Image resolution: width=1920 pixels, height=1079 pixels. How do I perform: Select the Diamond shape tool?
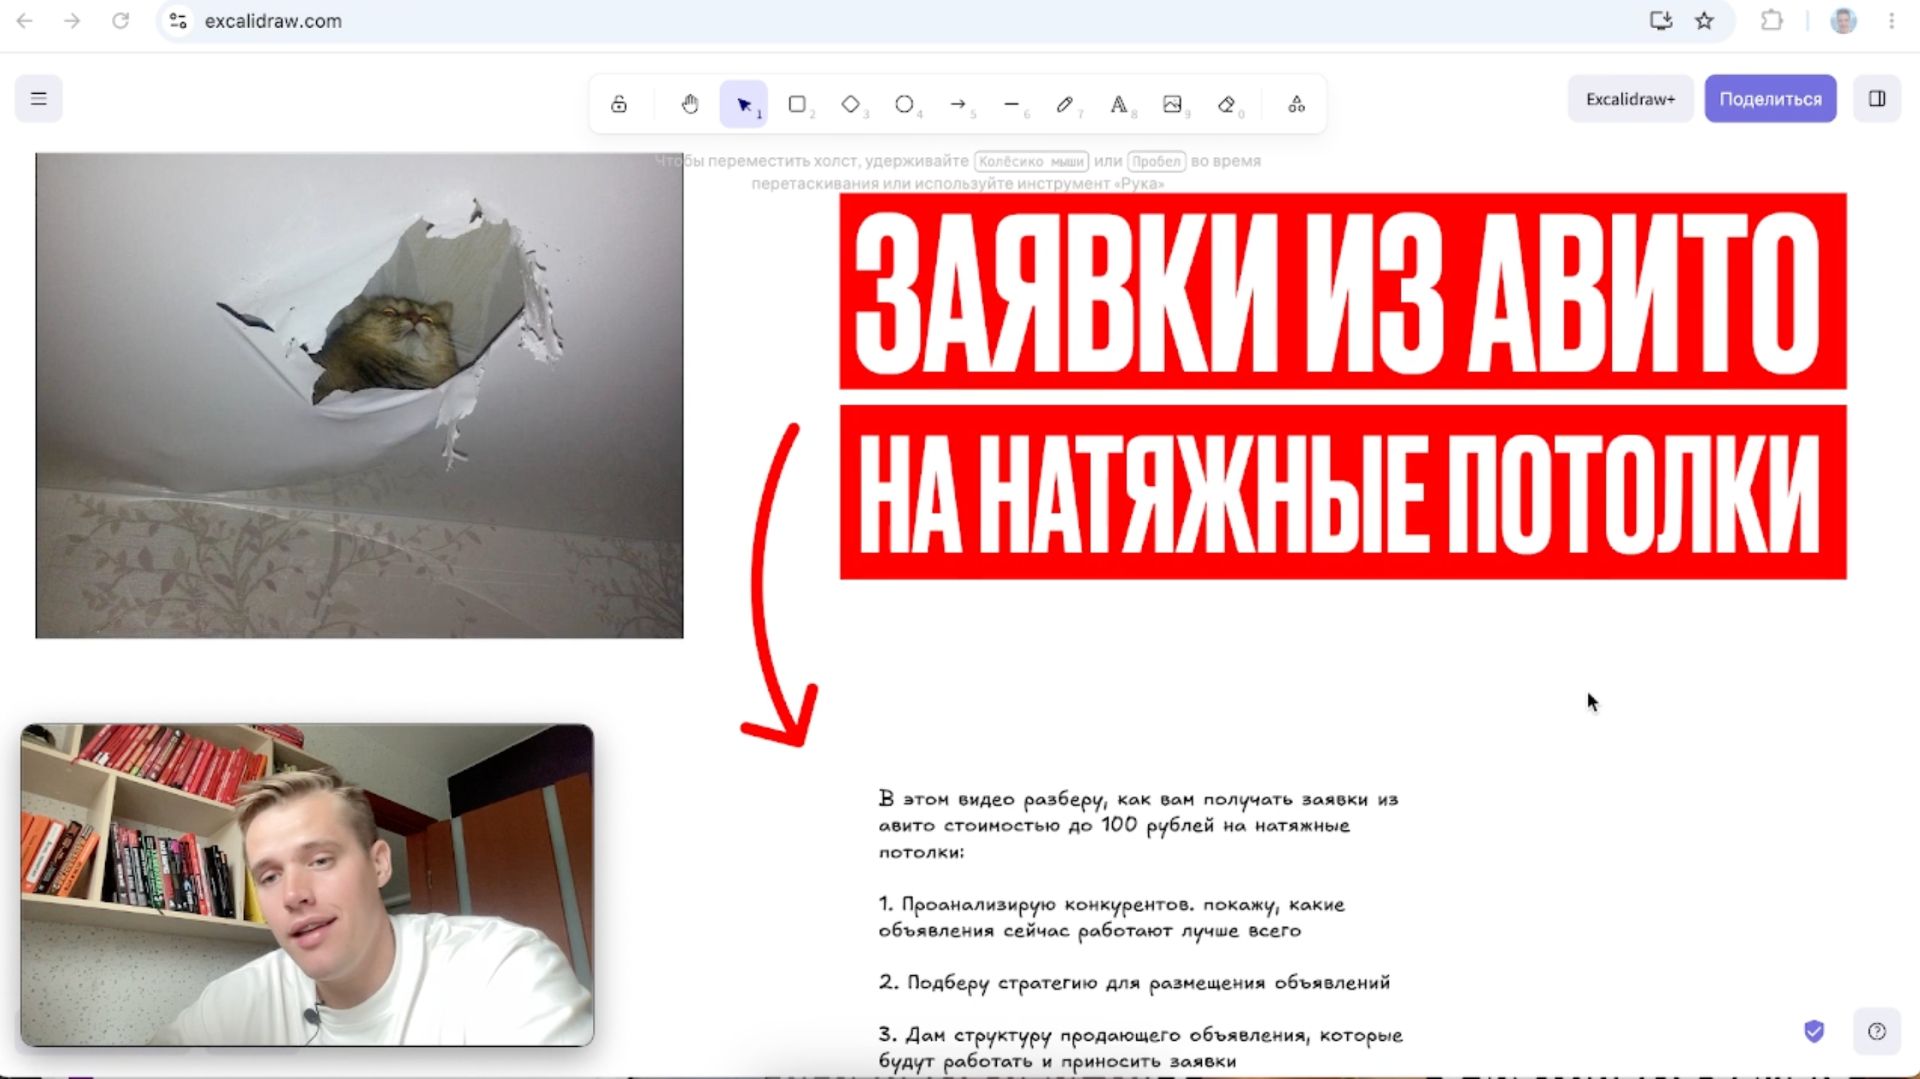coord(851,104)
